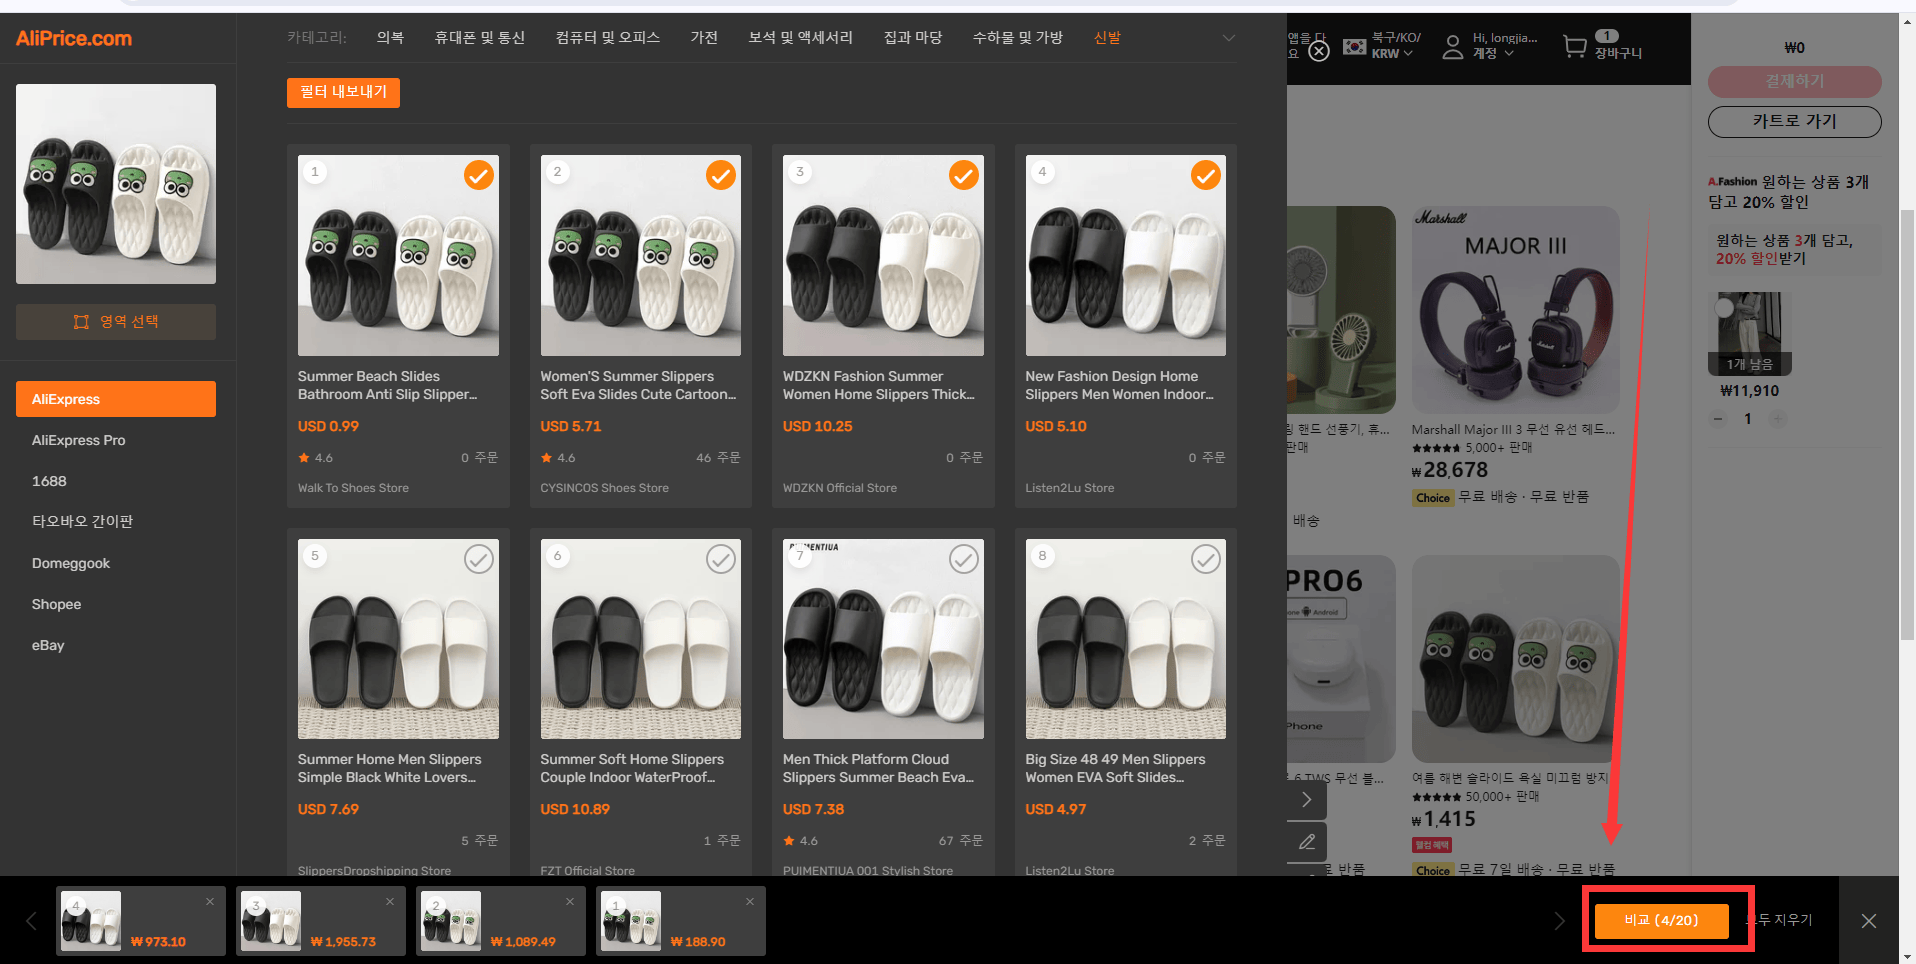Remove the ₩188.90 item from compare bar
Screen dimensions: 1916x964
click(x=750, y=902)
